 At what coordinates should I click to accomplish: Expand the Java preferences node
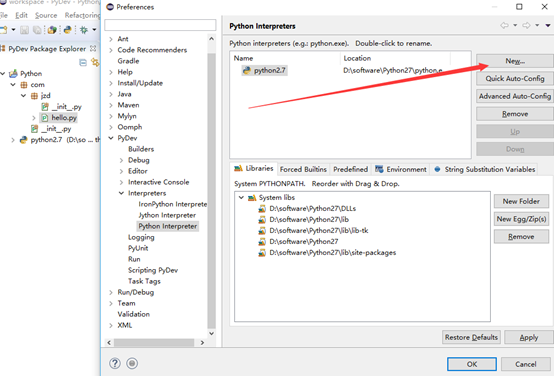coord(111,94)
